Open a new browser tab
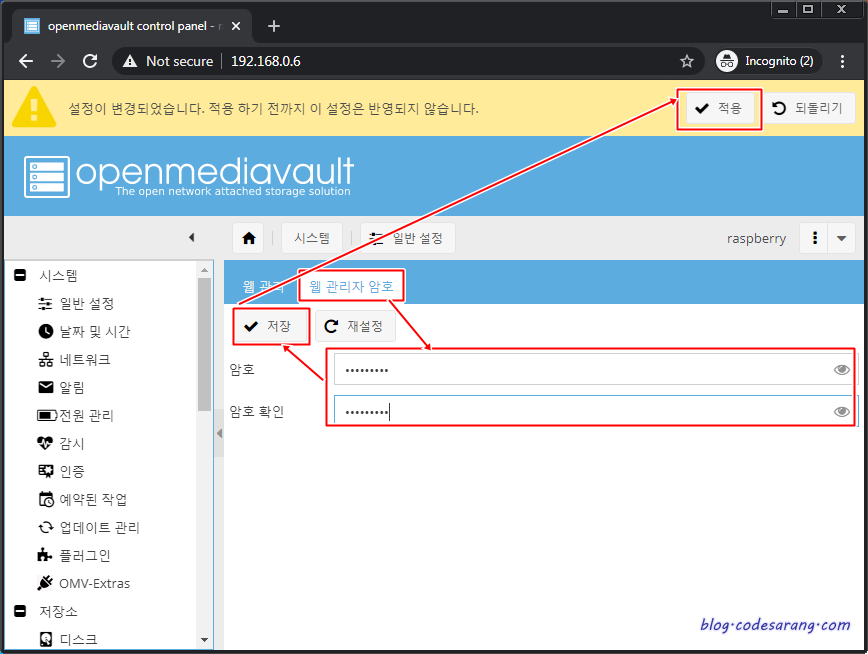Screen dimensions: 868x654 click(x=273, y=26)
